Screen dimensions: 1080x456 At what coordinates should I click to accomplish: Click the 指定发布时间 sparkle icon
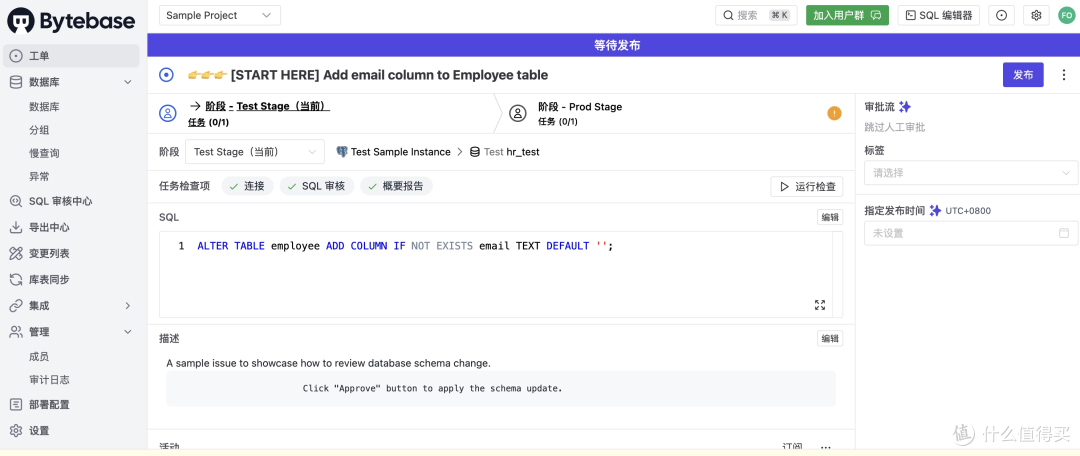click(935, 211)
